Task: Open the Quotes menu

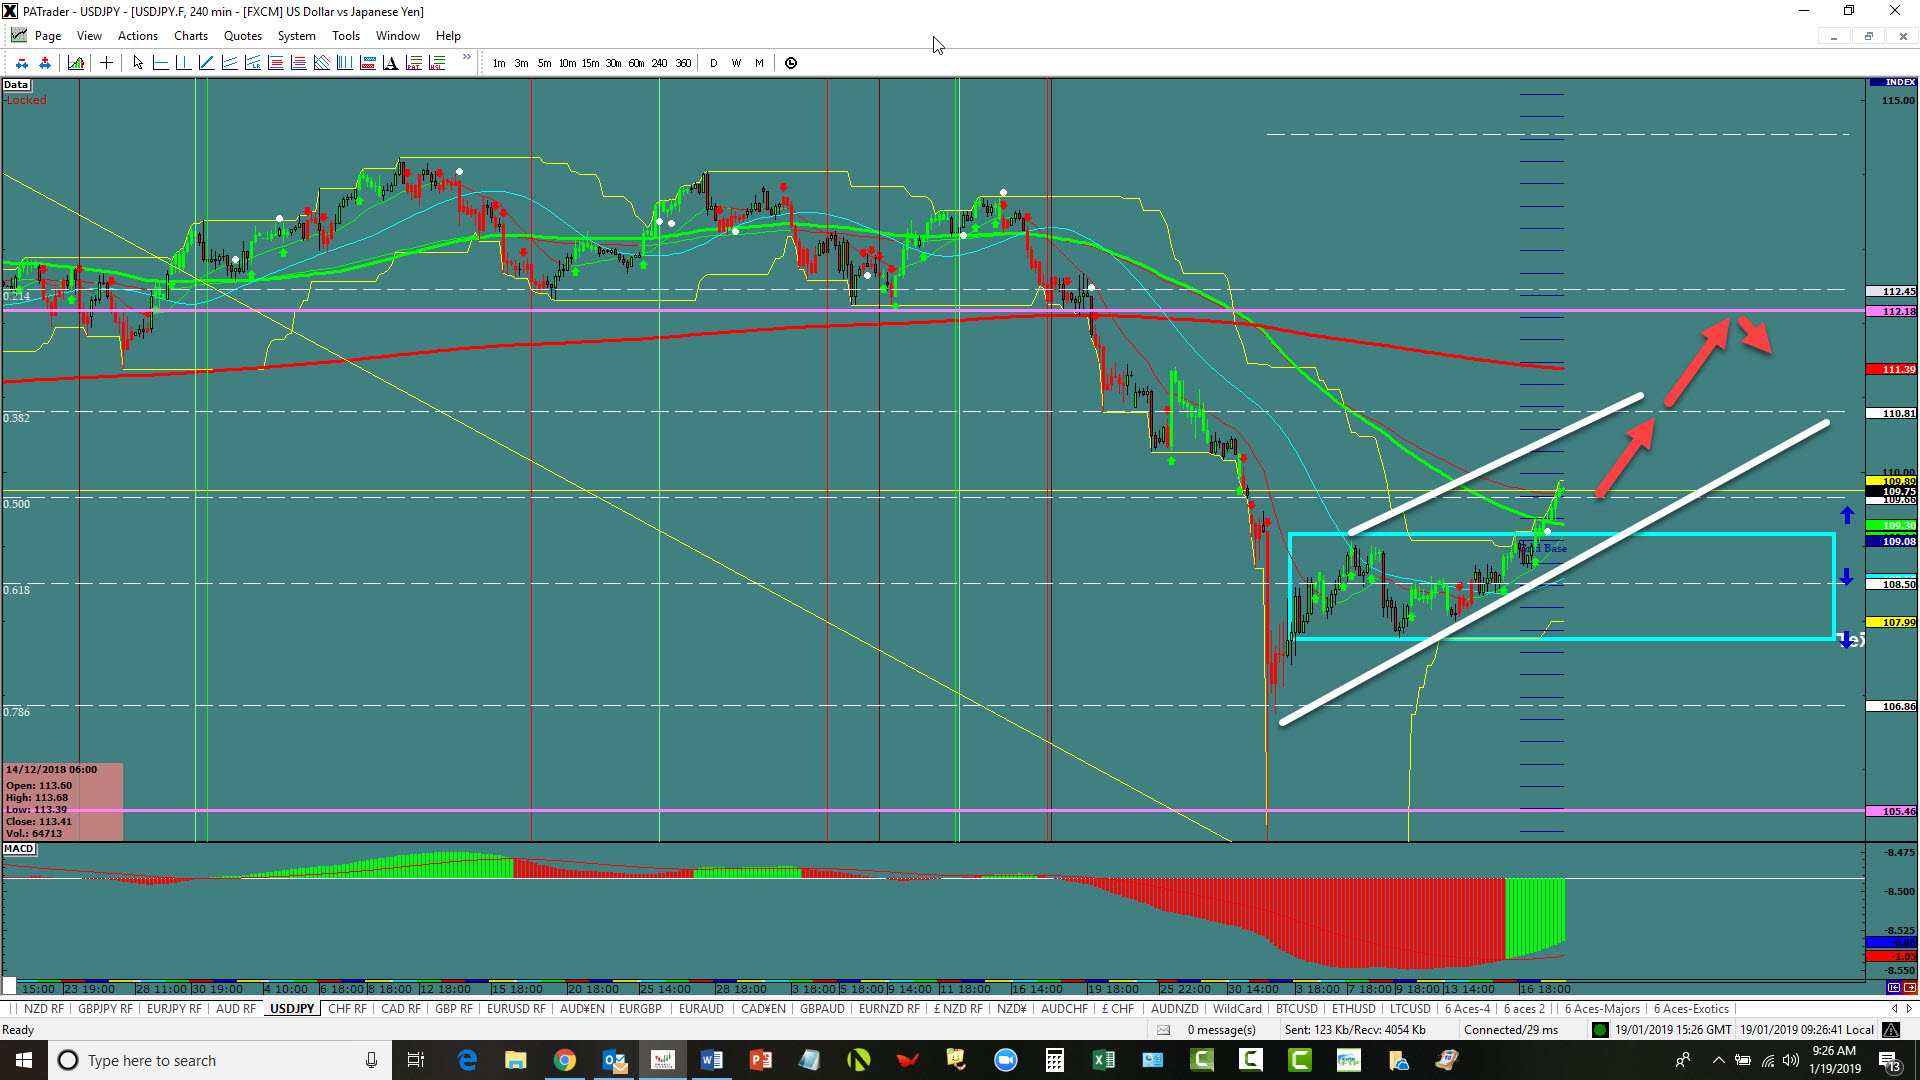Action: pyautogui.click(x=243, y=36)
